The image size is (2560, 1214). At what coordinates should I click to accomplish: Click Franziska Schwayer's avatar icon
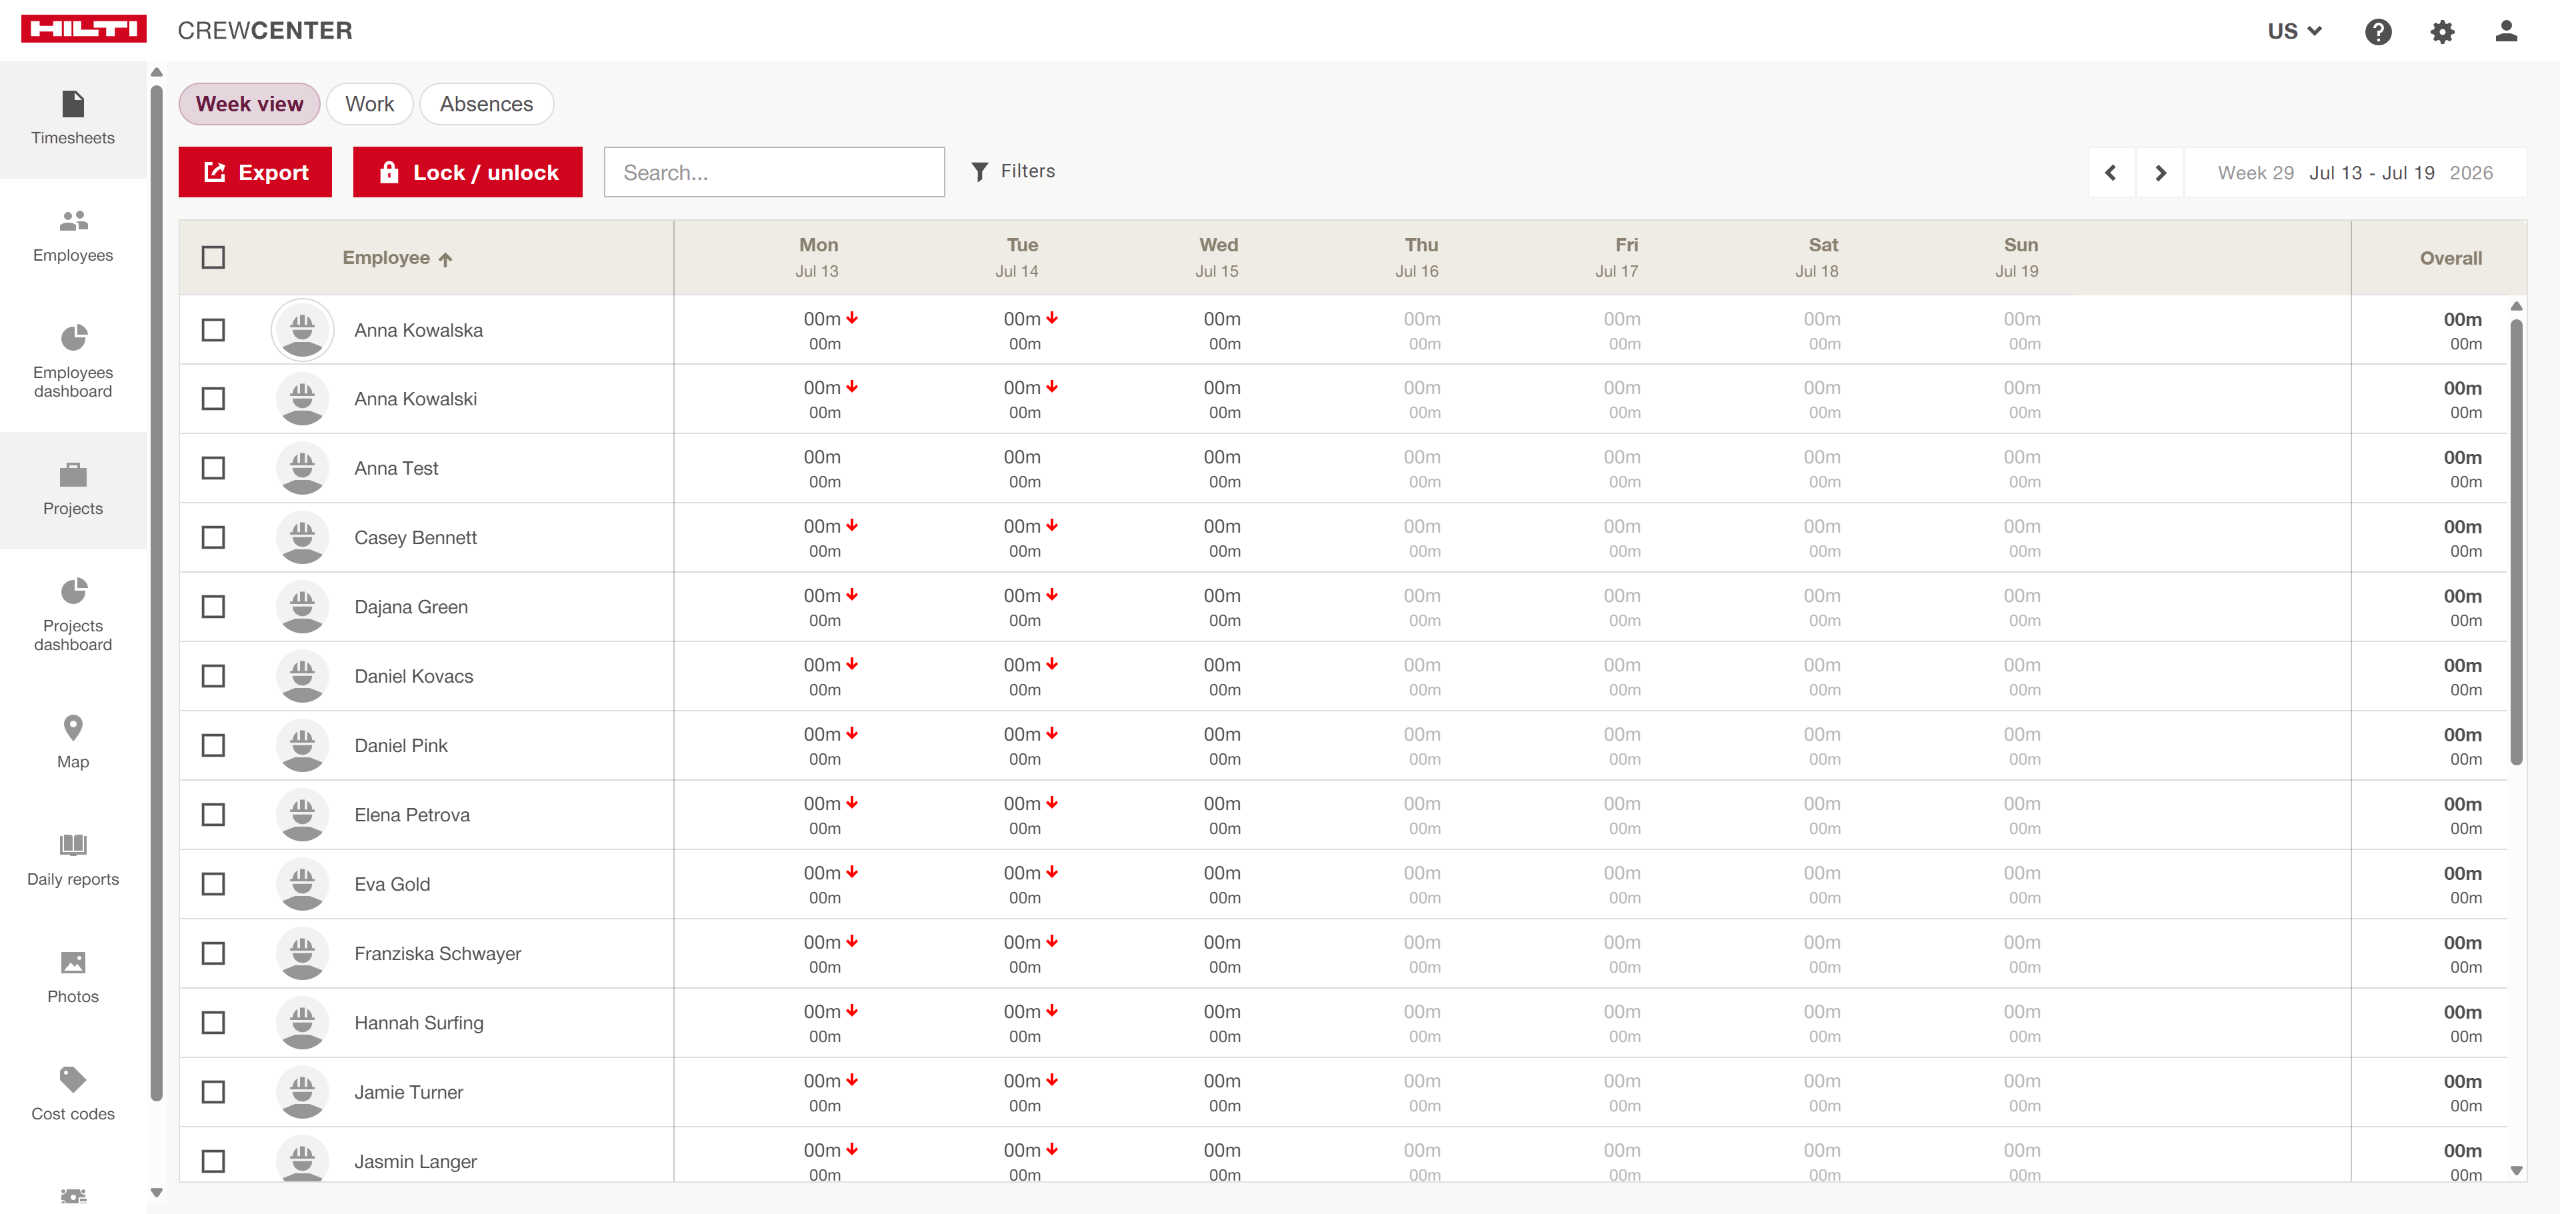point(302,954)
